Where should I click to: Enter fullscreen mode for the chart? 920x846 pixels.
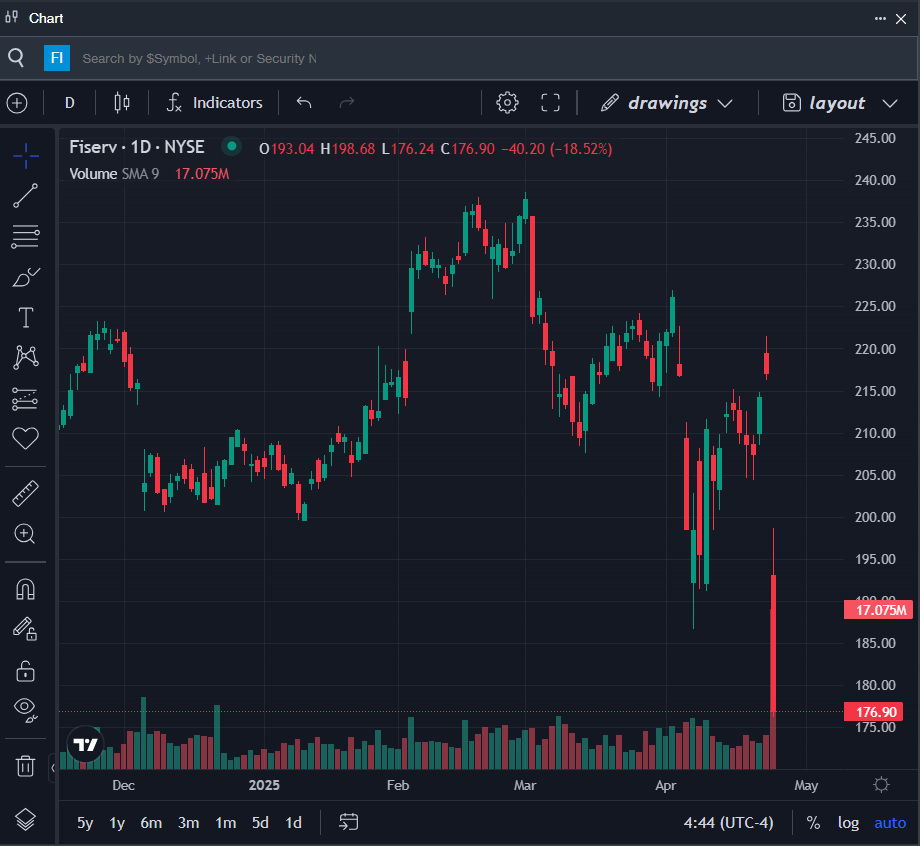550,103
